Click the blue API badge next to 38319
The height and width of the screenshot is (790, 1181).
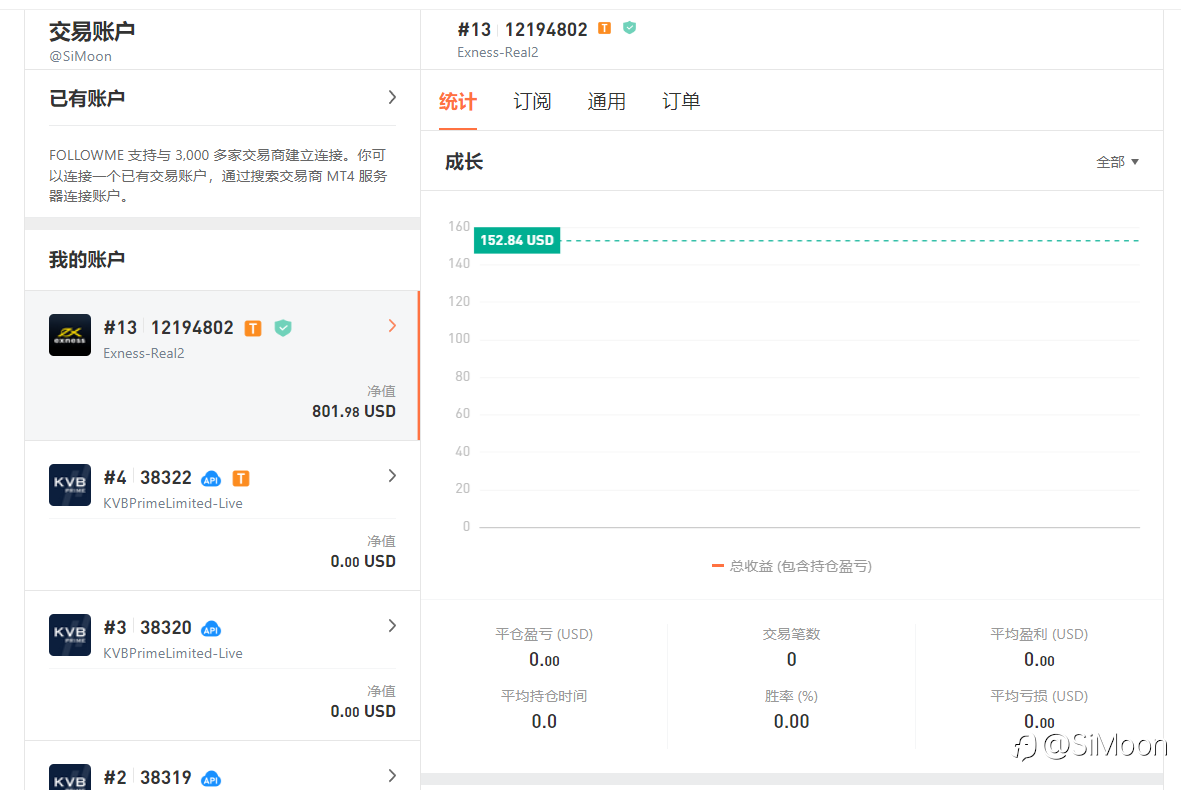coord(212,778)
